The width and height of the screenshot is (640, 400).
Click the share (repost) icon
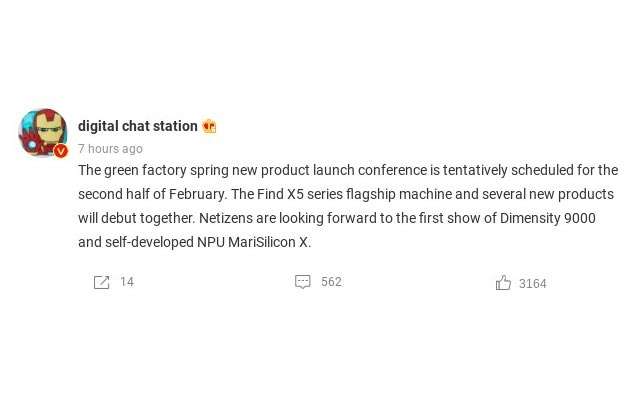tap(101, 282)
